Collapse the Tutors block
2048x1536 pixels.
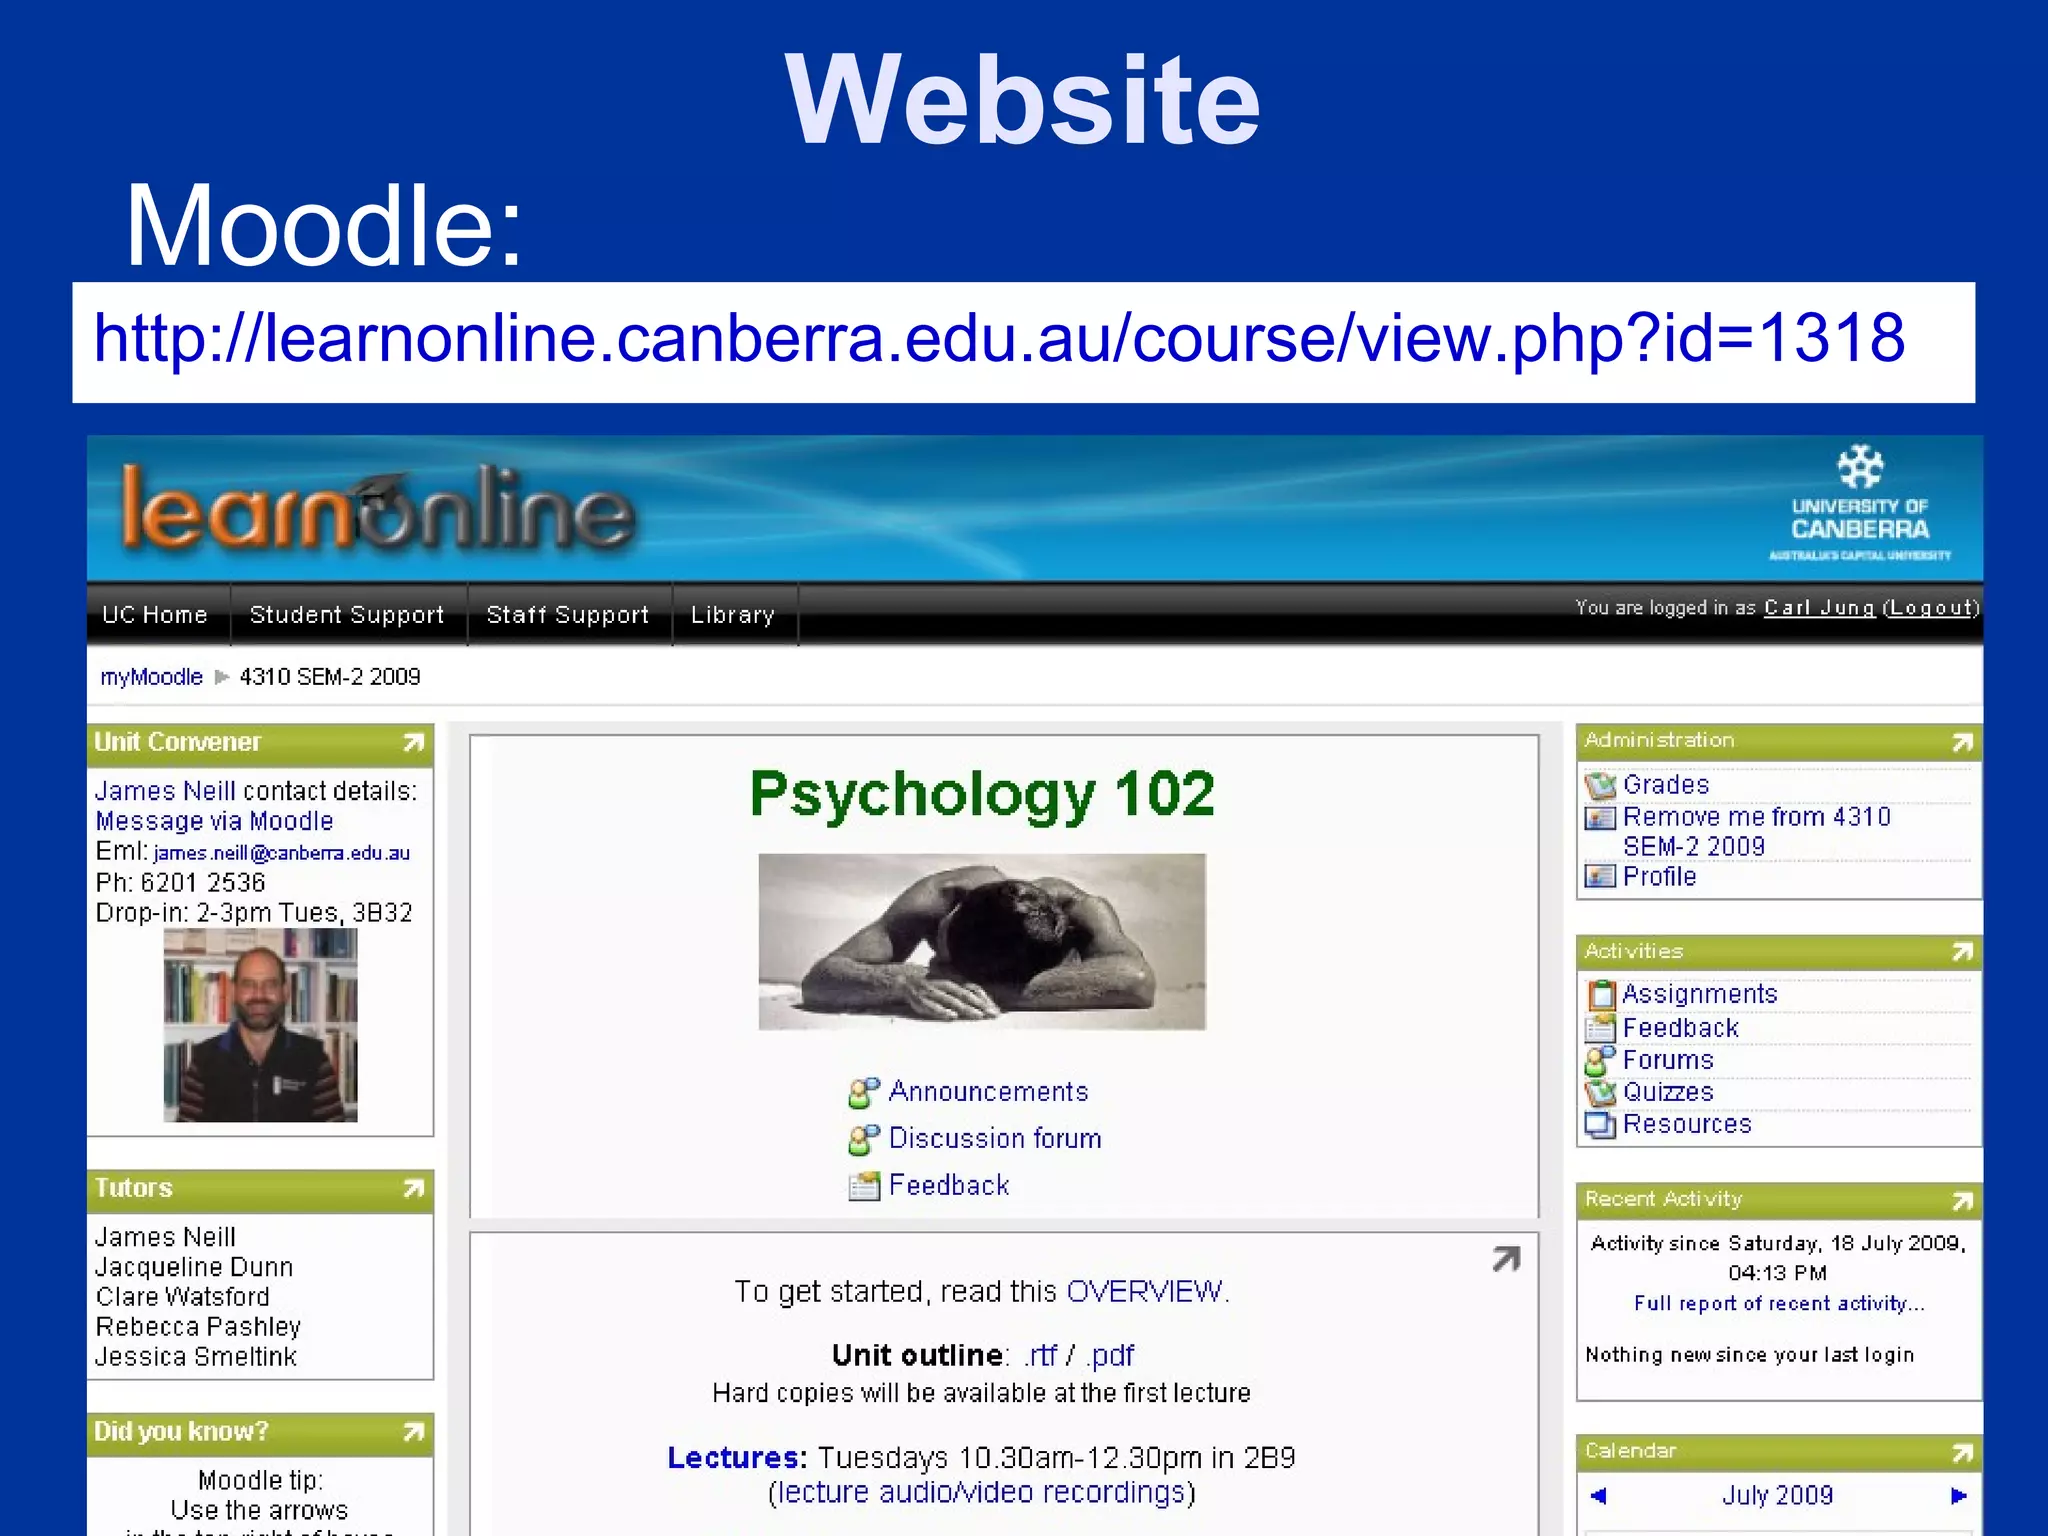tap(414, 1189)
